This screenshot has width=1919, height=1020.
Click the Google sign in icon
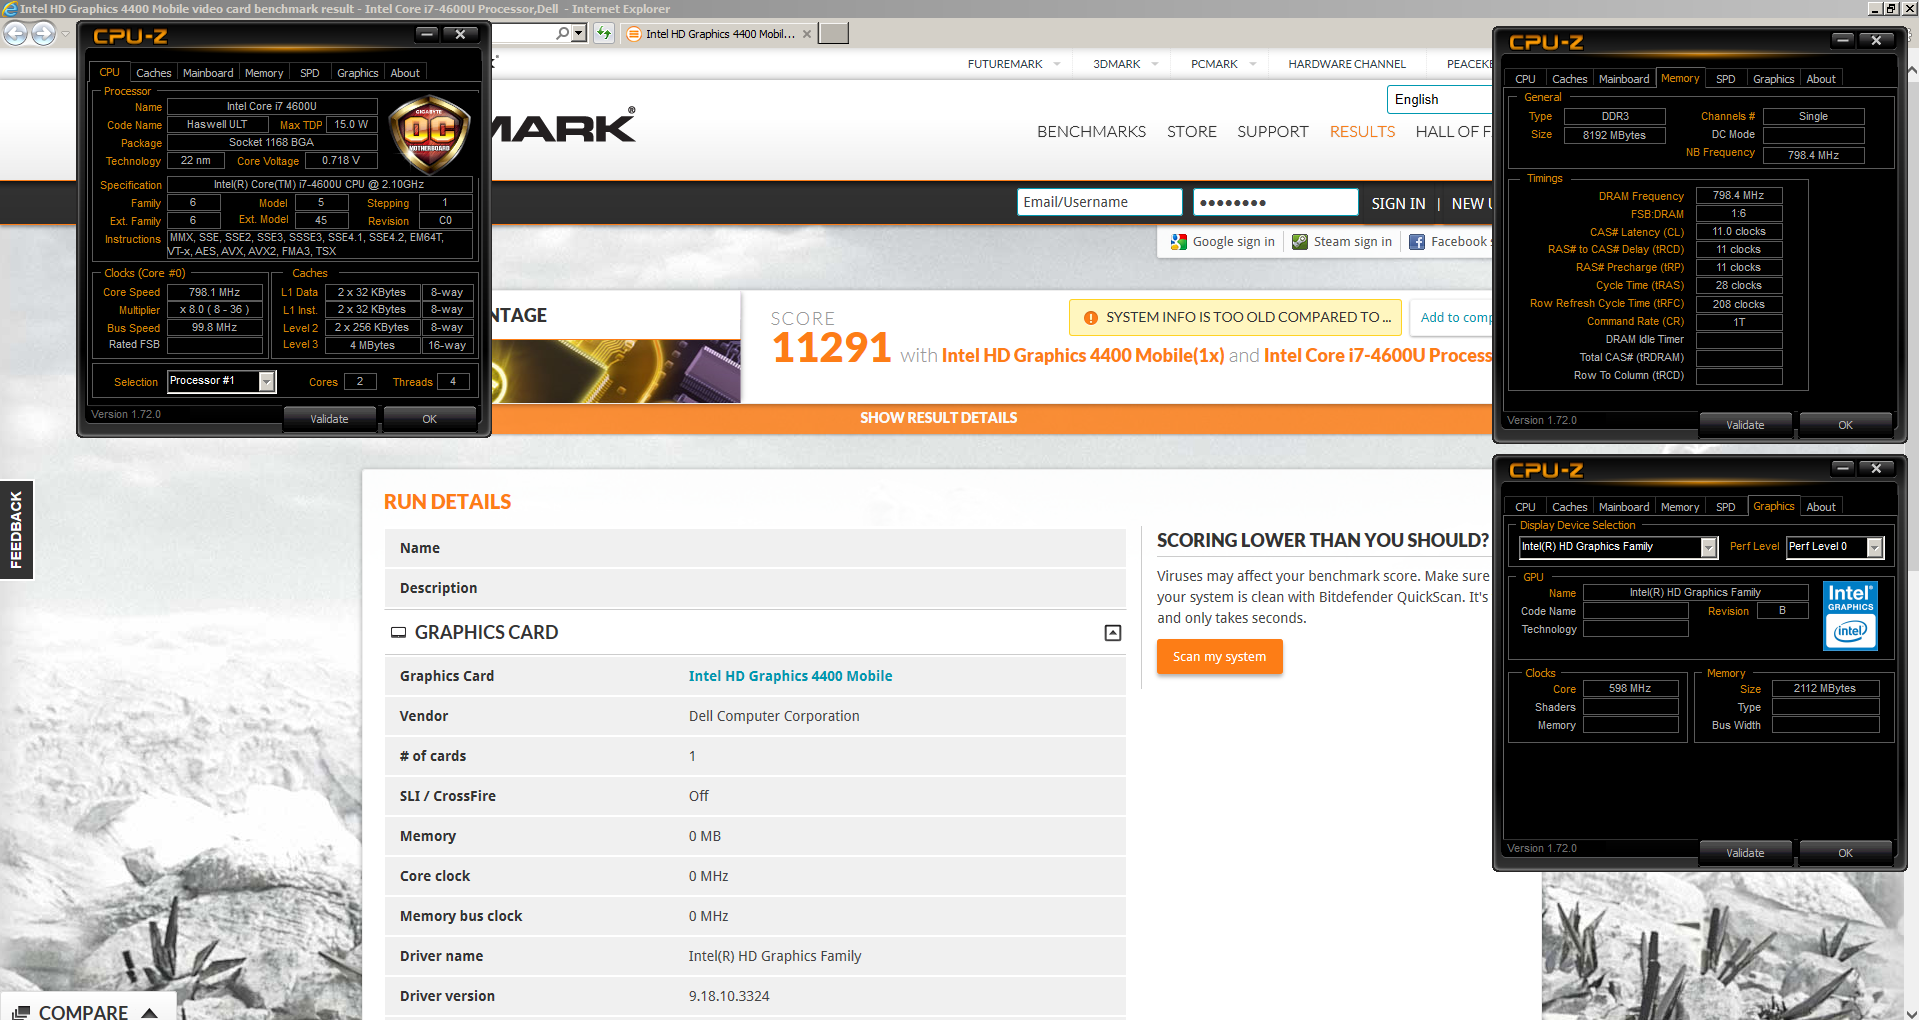point(1179,242)
